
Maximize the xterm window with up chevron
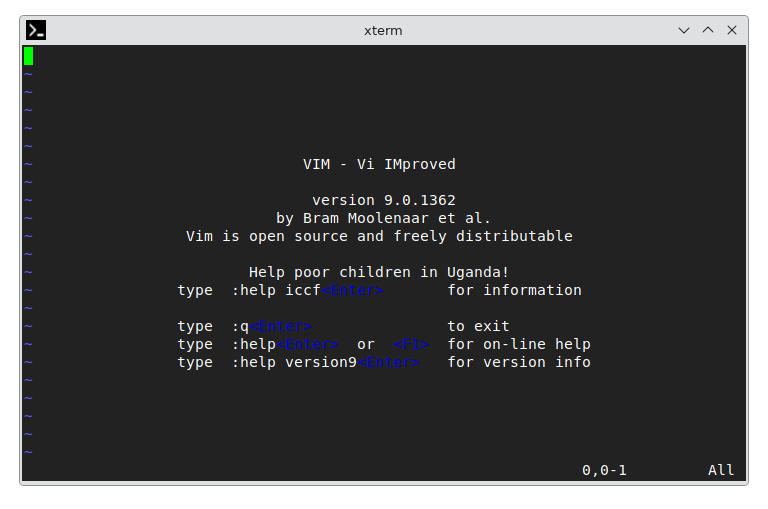click(x=708, y=30)
